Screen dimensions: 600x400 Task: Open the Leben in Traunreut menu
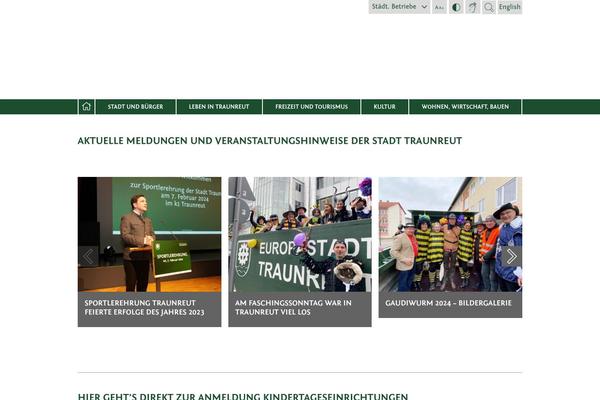tap(219, 106)
